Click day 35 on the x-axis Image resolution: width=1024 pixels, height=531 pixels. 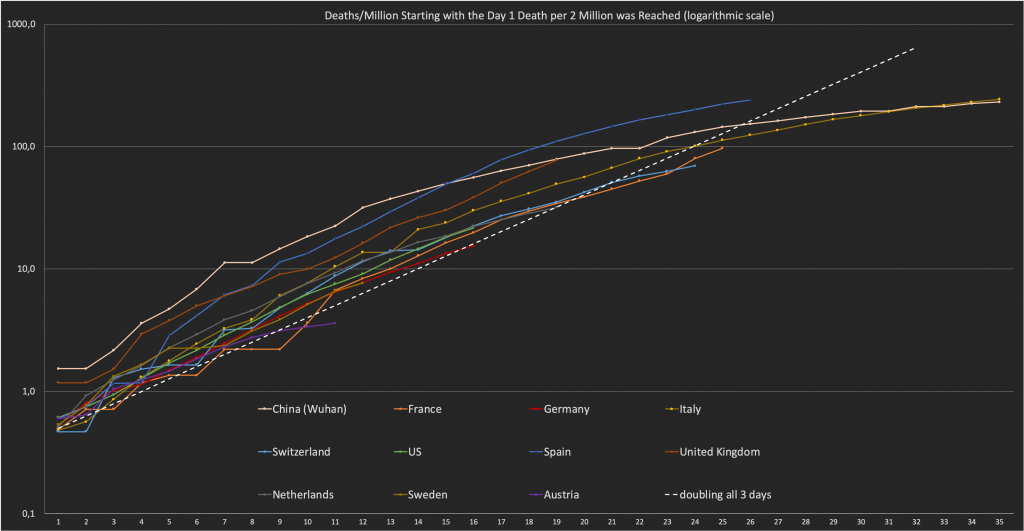pyautogui.click(x=998, y=522)
